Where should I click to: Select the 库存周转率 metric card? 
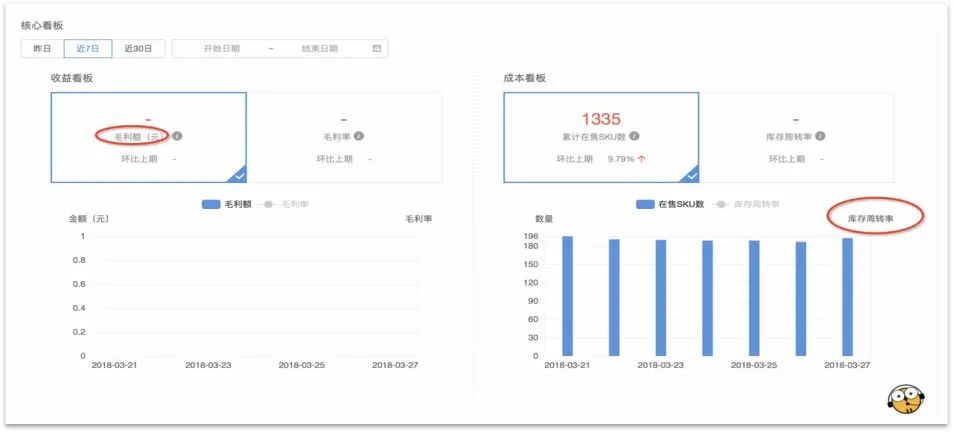tap(797, 137)
